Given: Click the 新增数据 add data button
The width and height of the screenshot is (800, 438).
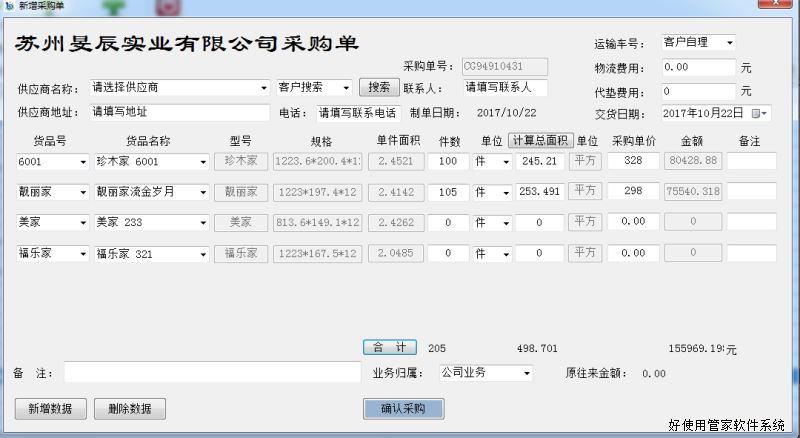Looking at the screenshot, I should (x=50, y=408).
